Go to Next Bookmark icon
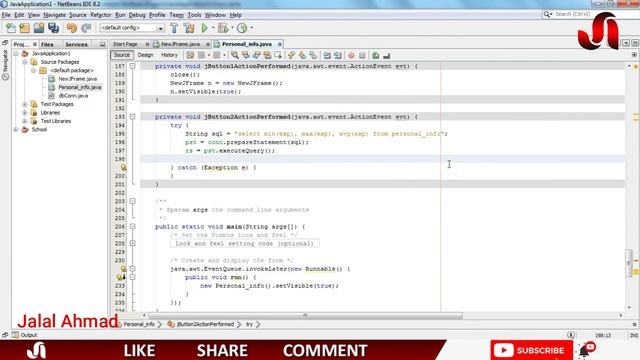This screenshot has height=360, width=640. point(302,55)
